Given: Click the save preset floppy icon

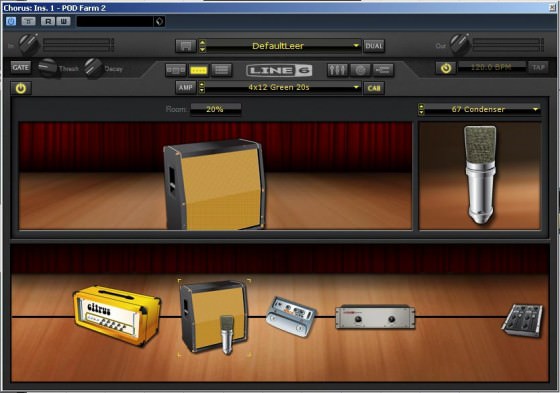Looking at the screenshot, I should (186, 46).
